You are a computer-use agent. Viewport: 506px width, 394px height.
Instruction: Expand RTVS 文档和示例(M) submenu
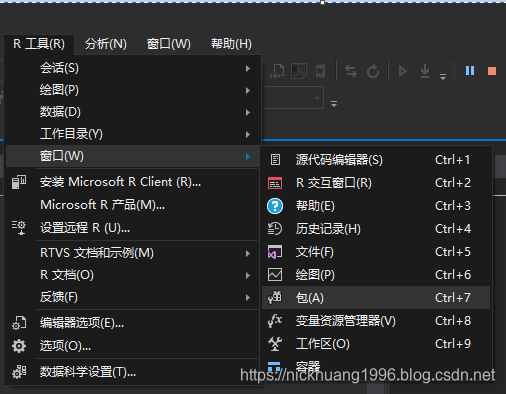(133, 253)
